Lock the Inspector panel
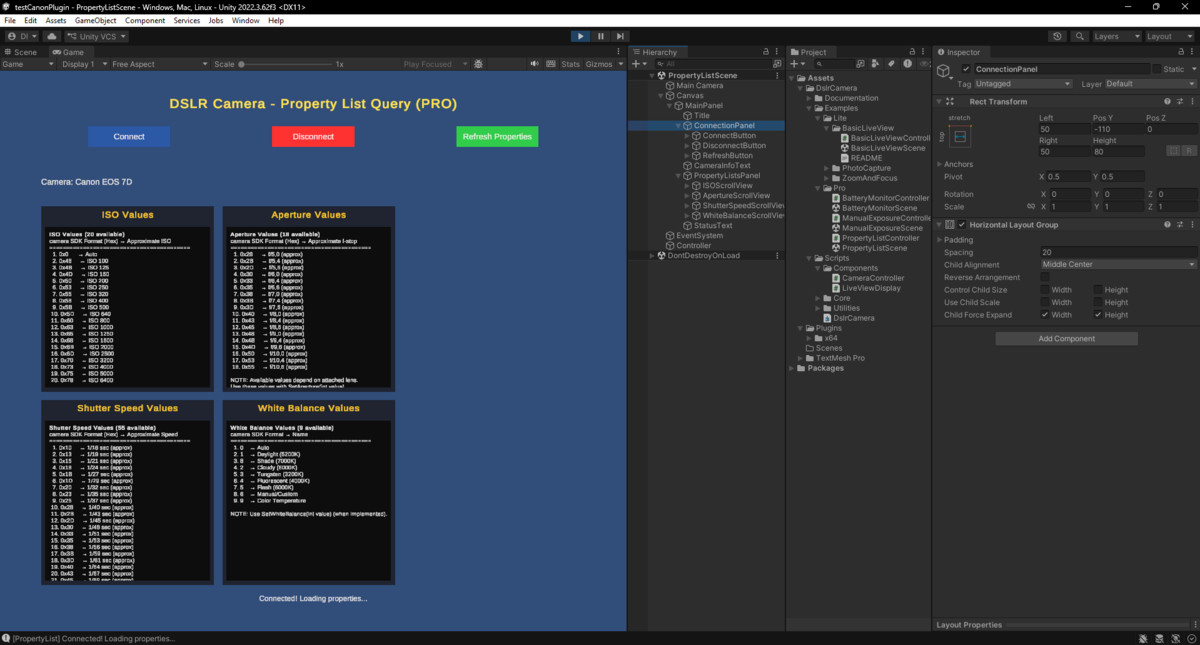The width and height of the screenshot is (1200, 645). [1180, 52]
